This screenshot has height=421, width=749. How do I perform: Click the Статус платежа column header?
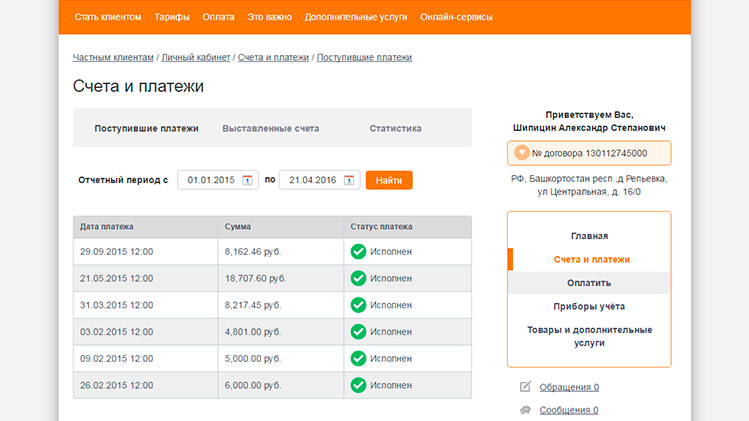click(x=407, y=227)
